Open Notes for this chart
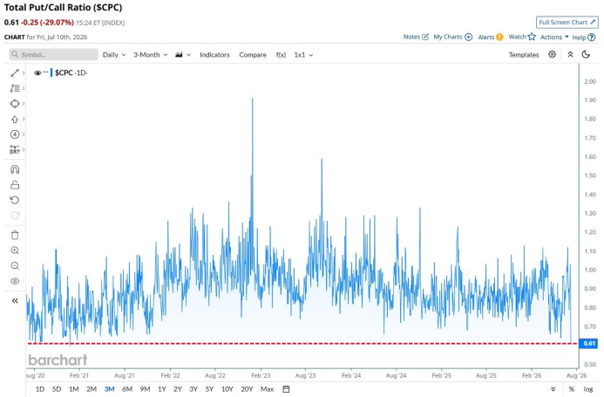Viewport: 604px width, 397px height. pyautogui.click(x=416, y=37)
